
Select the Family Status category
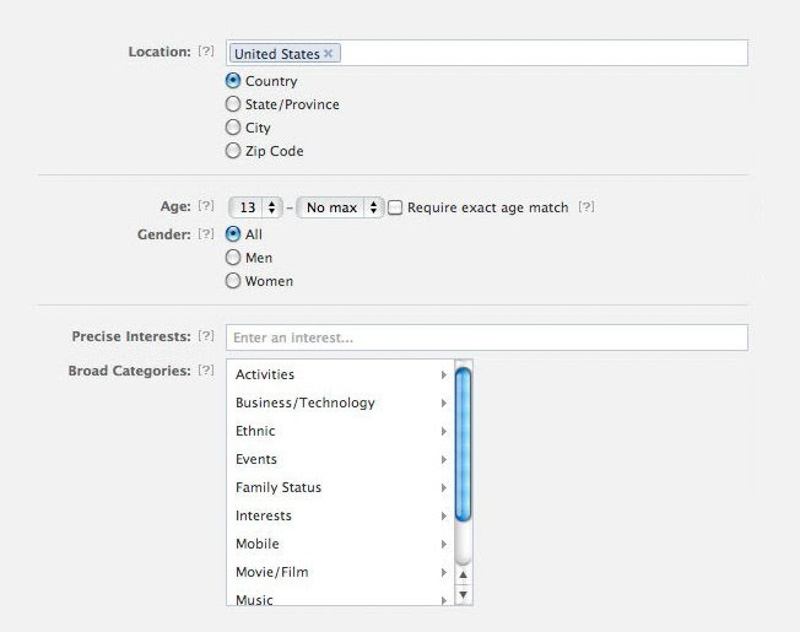[278, 488]
